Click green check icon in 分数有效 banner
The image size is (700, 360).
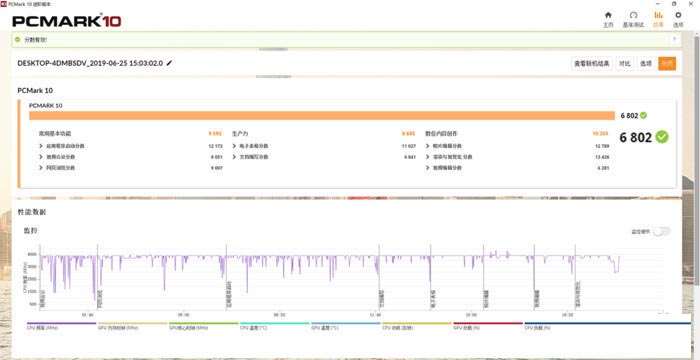click(x=17, y=40)
